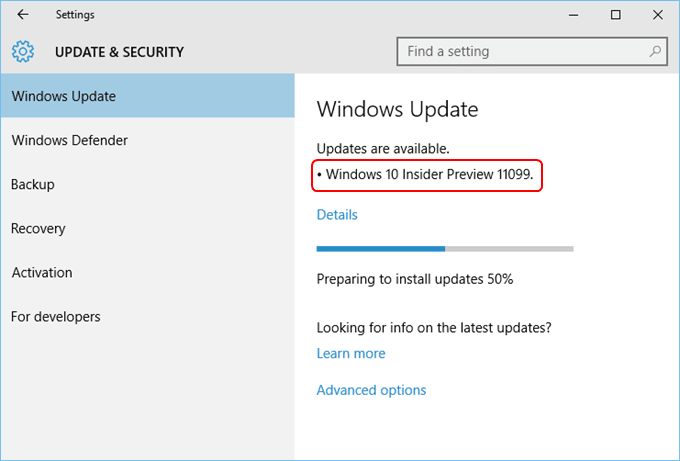
Task: Select the Windows Update section
Action: [147, 96]
